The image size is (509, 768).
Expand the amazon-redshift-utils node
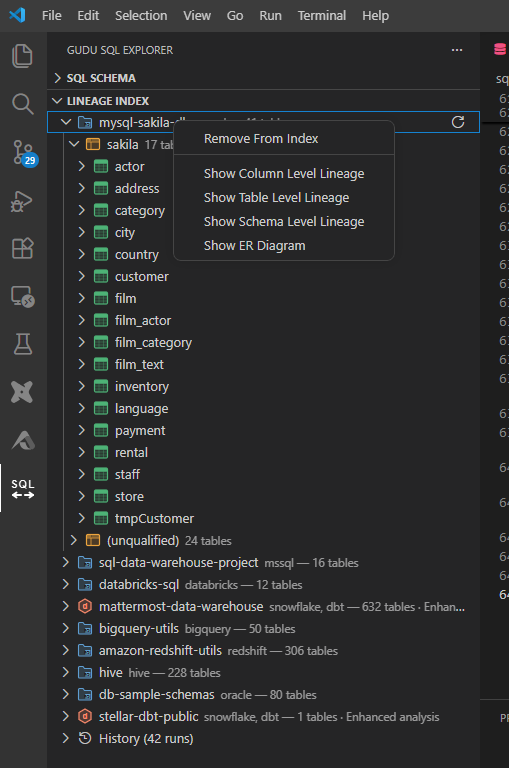[66, 650]
